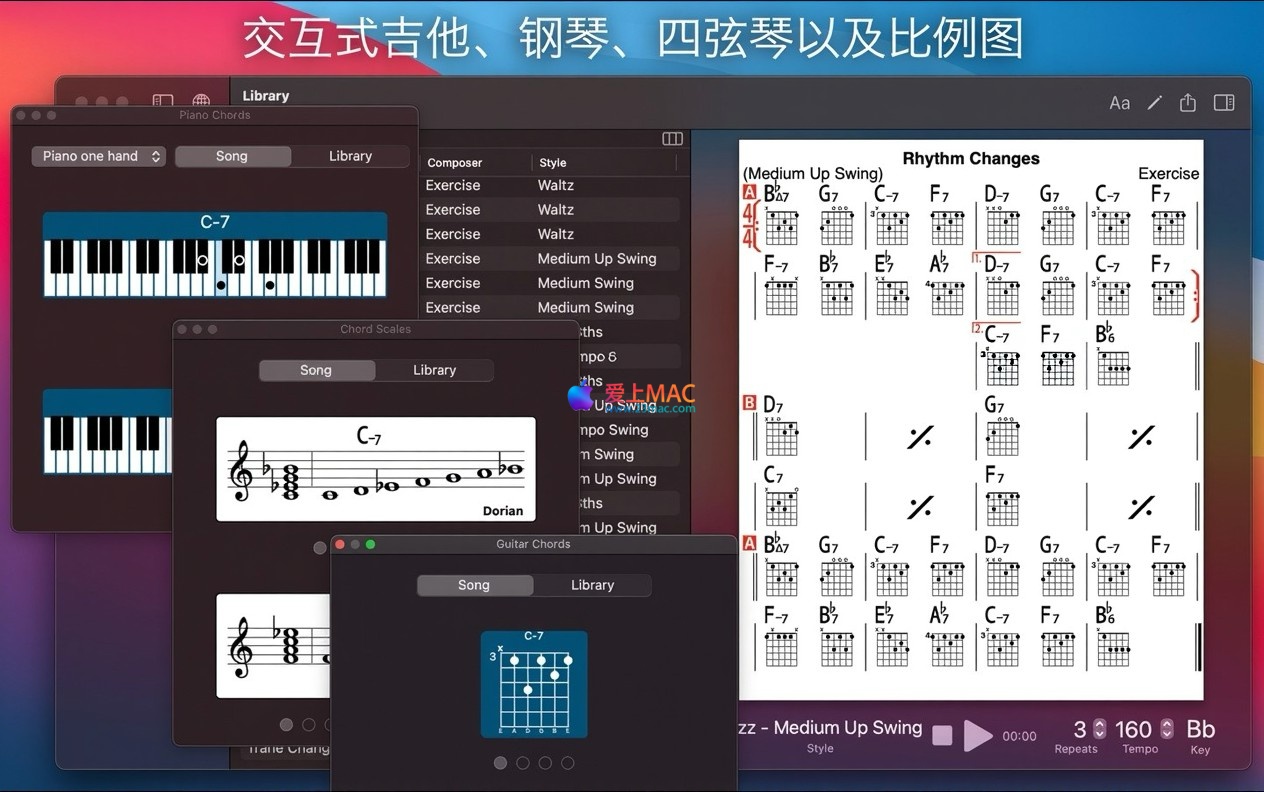1264x792 pixels.
Task: Click the globe forum icon
Action: coord(201,102)
